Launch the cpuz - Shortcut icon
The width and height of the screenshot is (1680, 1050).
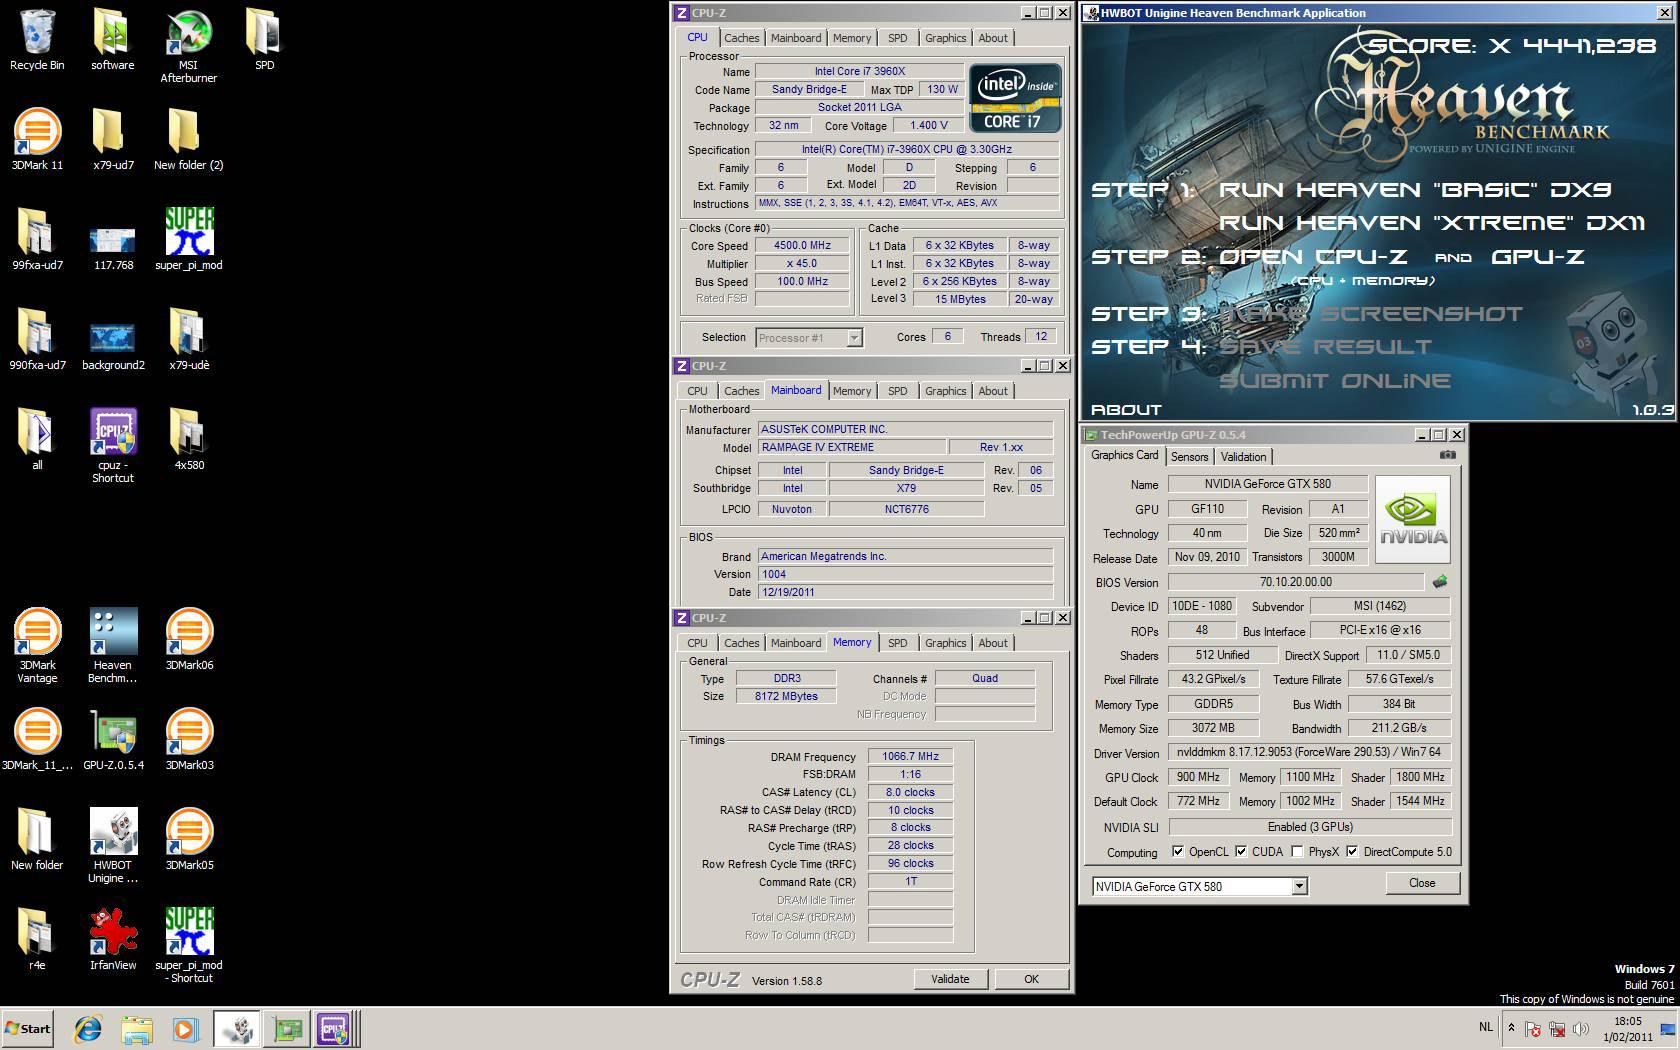(x=112, y=446)
